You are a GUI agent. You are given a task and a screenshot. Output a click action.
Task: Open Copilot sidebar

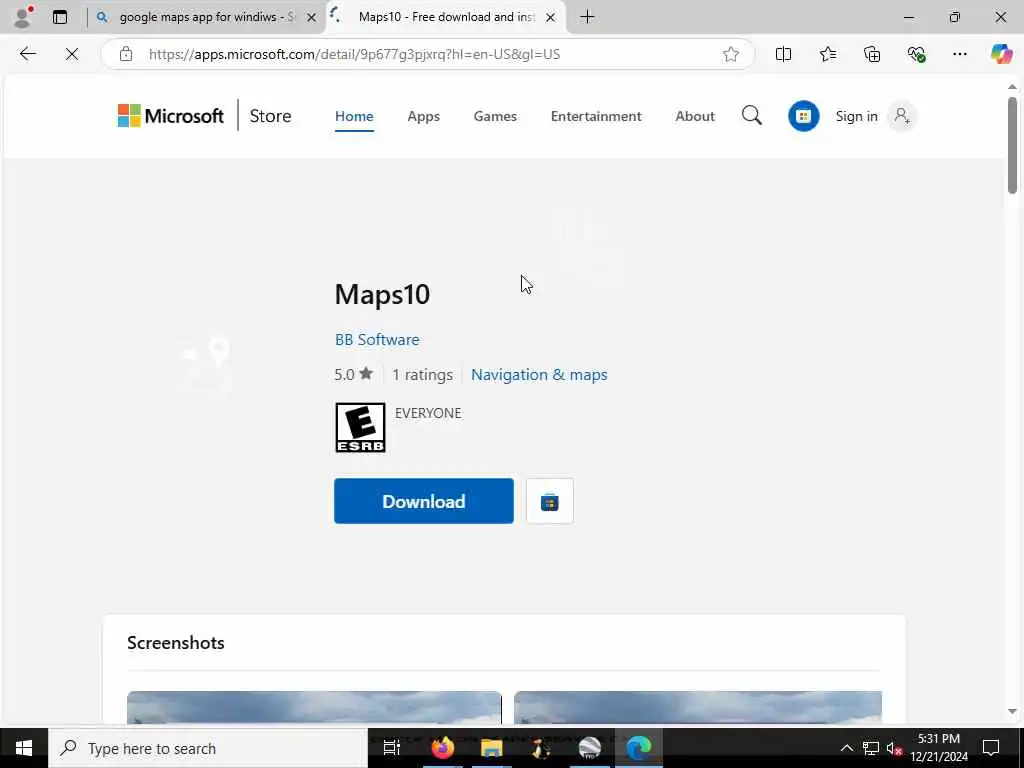[x=1001, y=54]
